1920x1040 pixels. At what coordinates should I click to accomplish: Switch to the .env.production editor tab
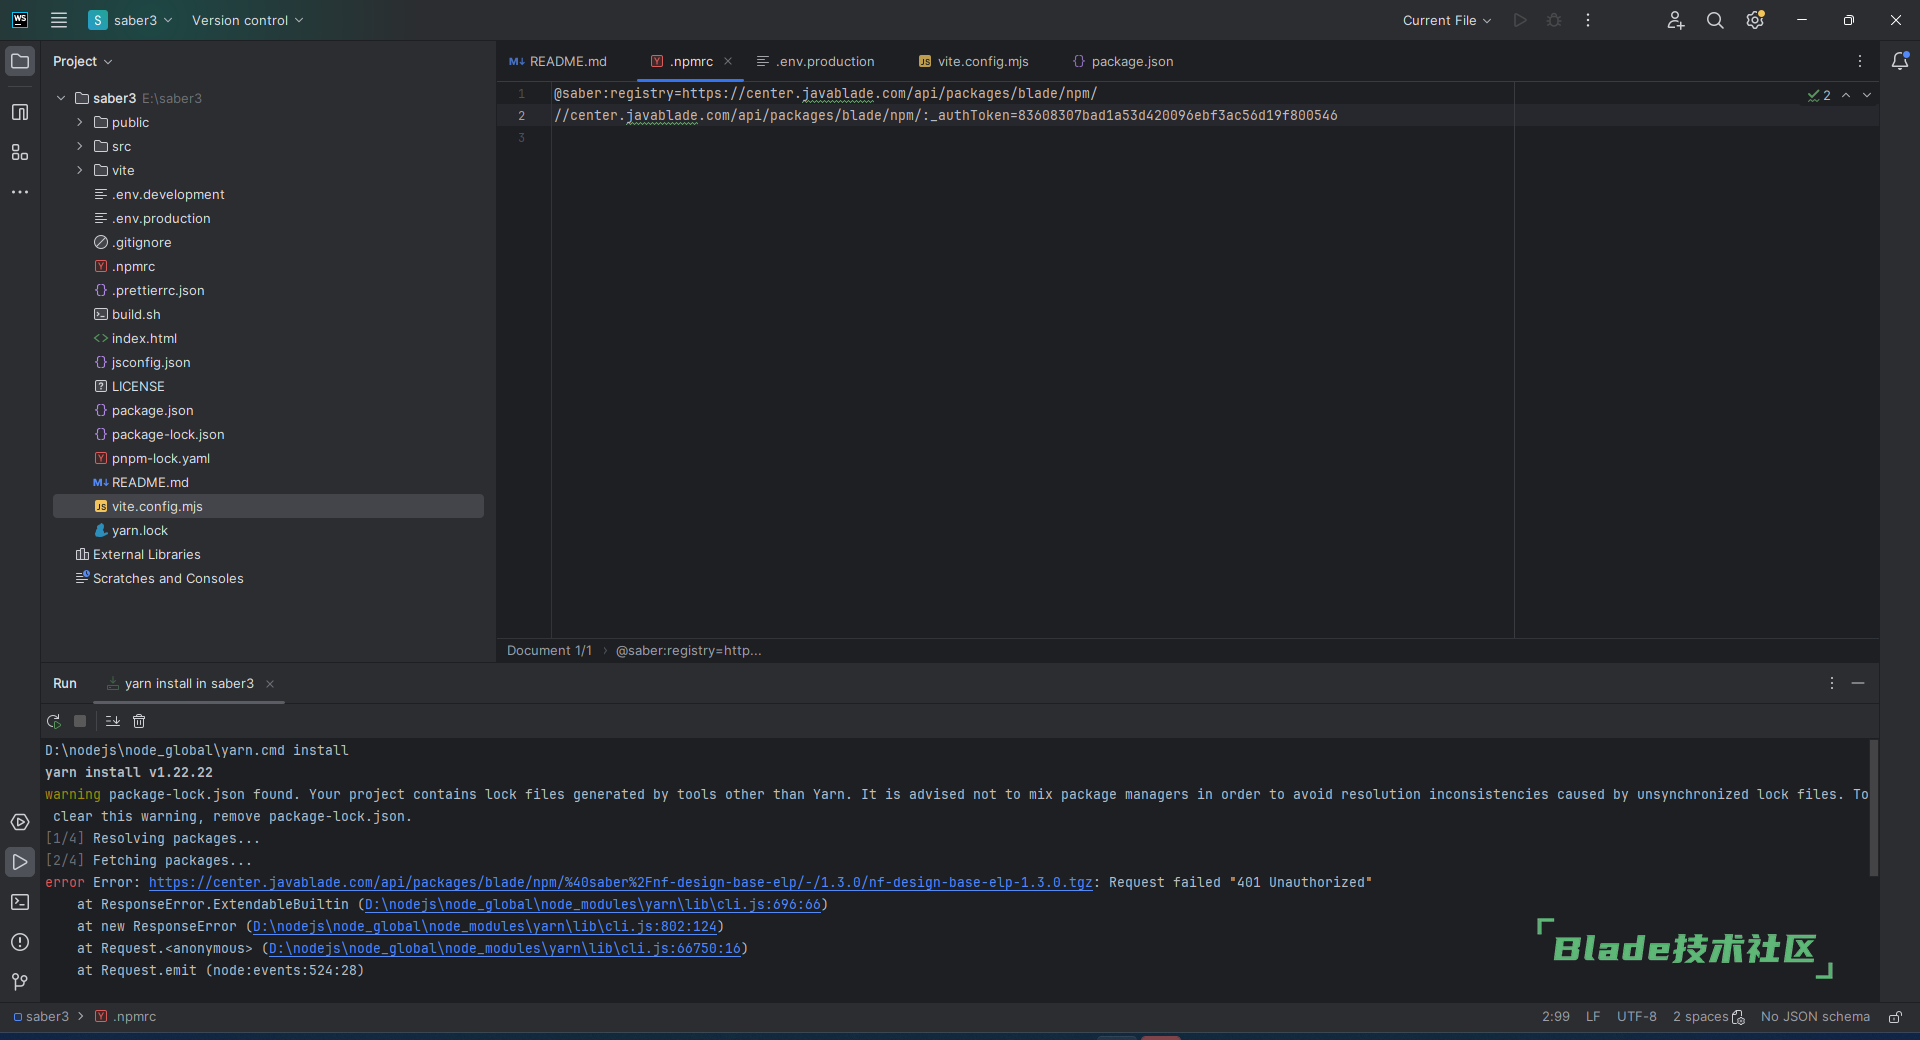(x=816, y=61)
